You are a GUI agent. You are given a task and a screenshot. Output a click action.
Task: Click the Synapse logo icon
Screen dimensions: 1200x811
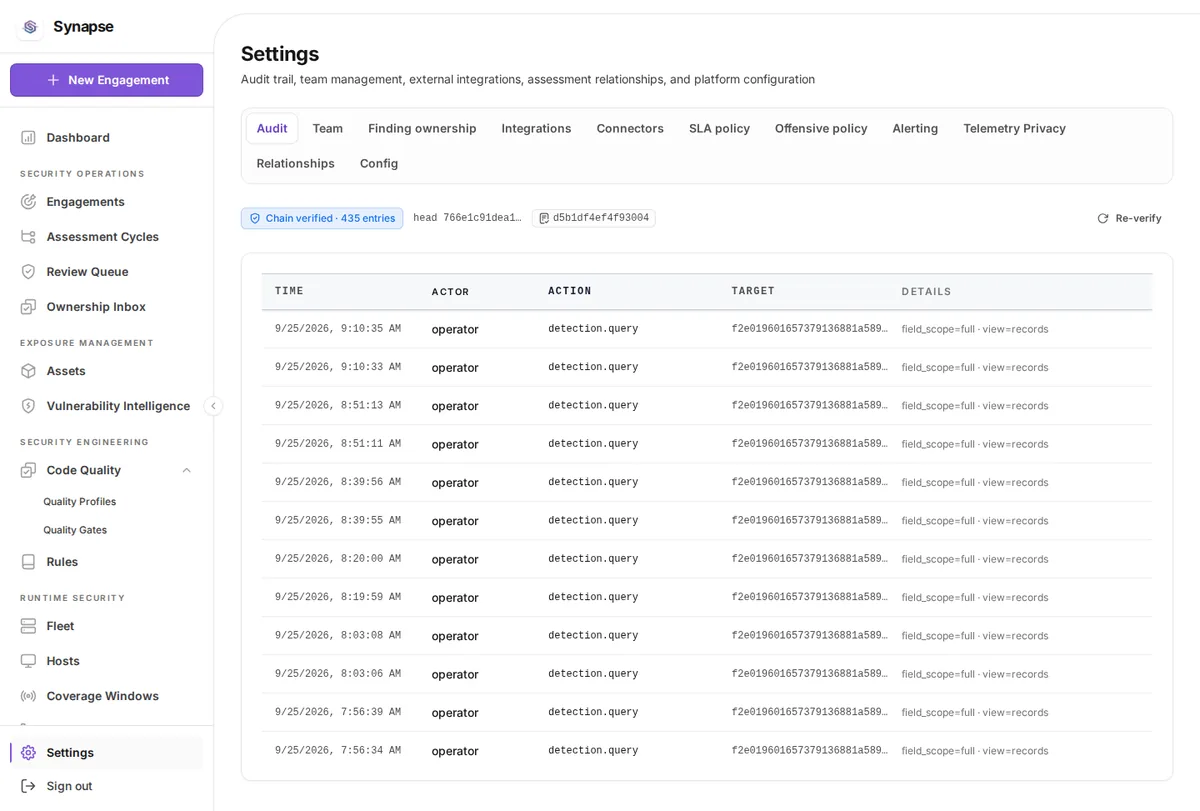[x=30, y=27]
